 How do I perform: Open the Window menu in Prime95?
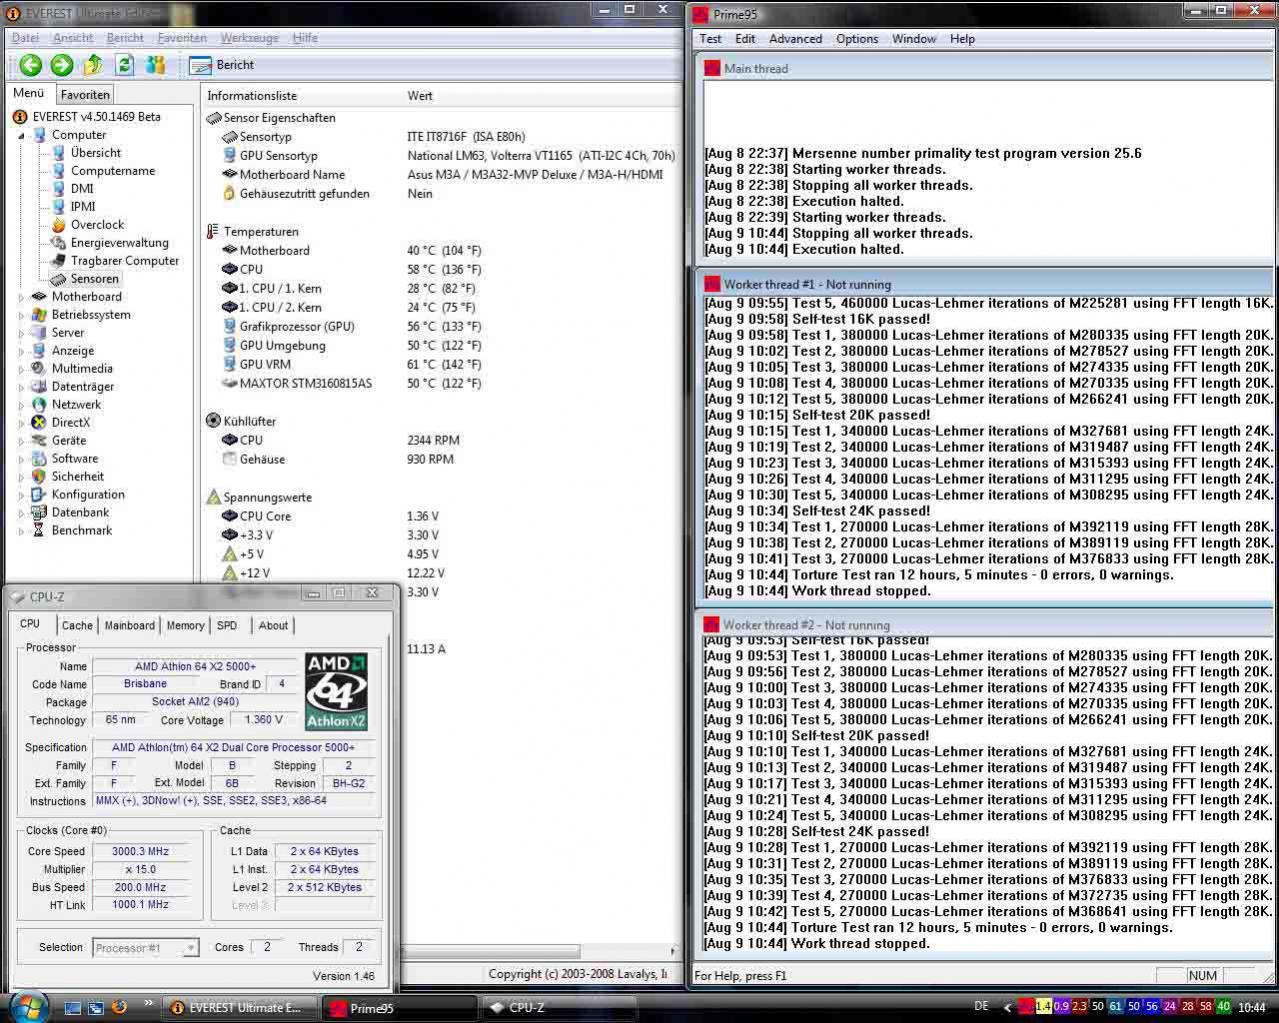coord(914,39)
